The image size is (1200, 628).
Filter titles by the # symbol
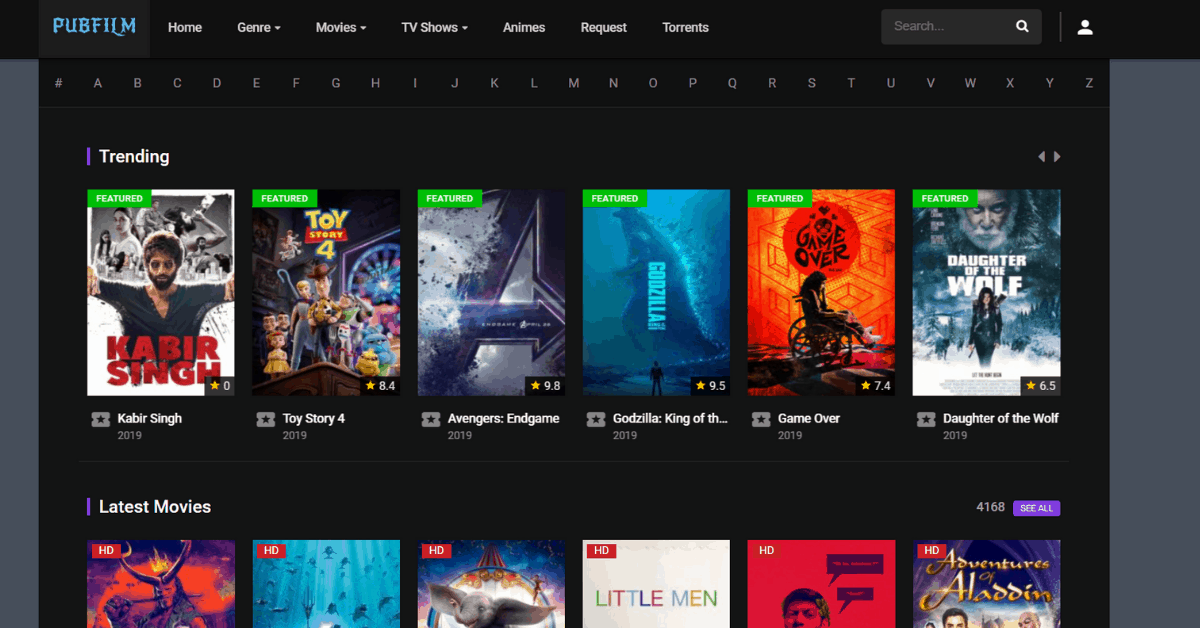coord(58,84)
